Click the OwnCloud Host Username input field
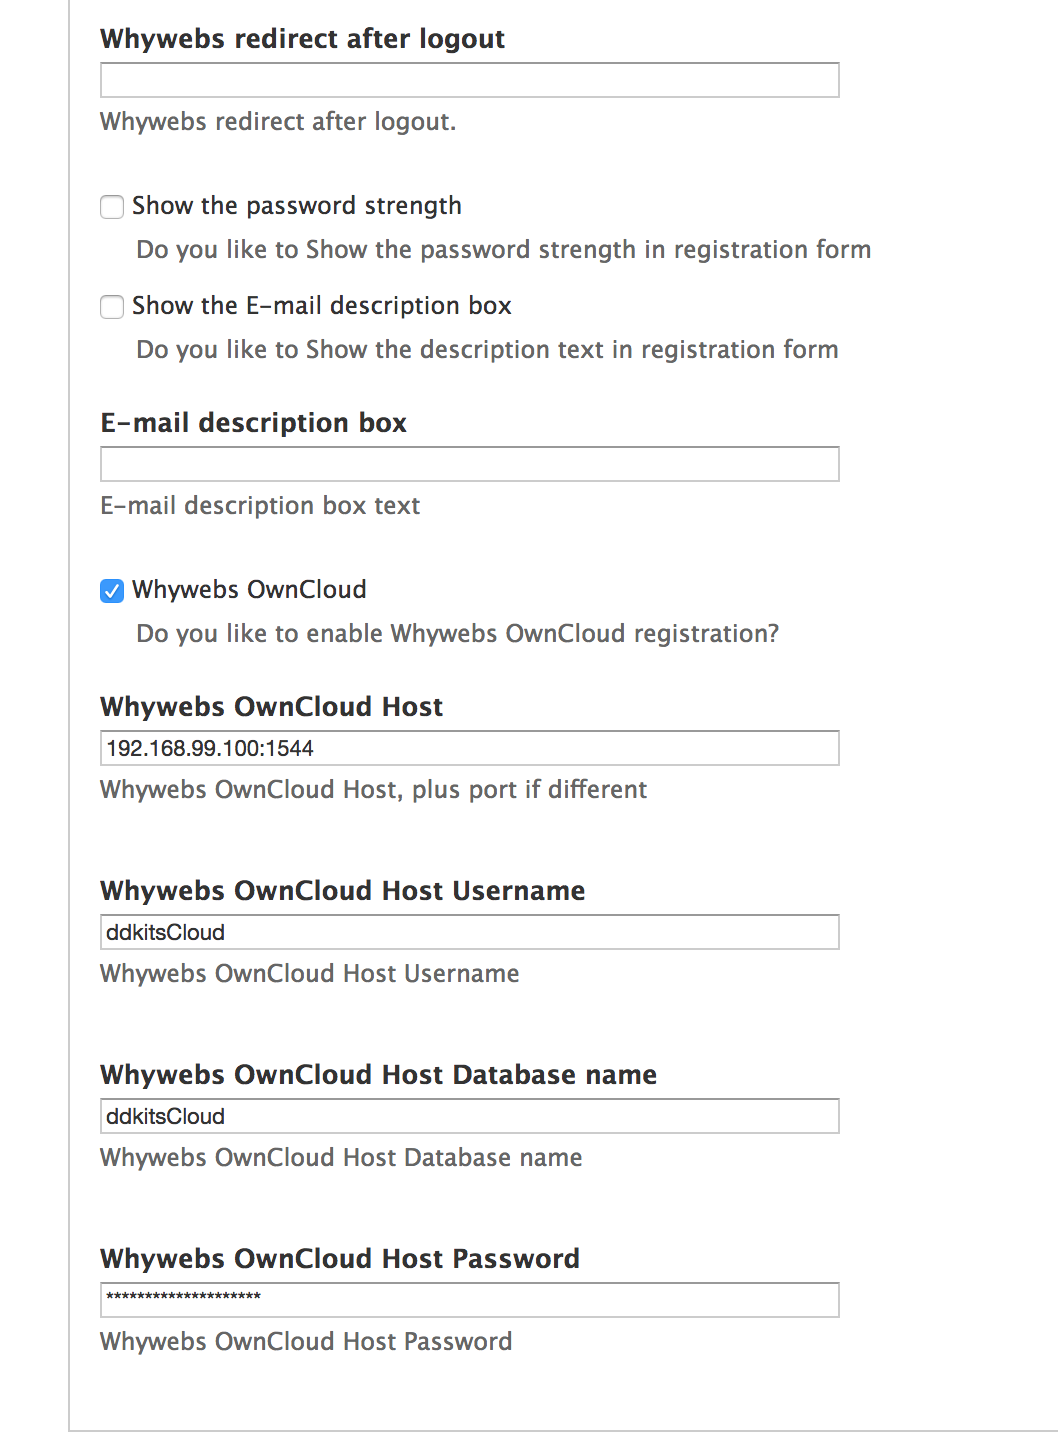The height and width of the screenshot is (1440, 1058). pos(470,932)
